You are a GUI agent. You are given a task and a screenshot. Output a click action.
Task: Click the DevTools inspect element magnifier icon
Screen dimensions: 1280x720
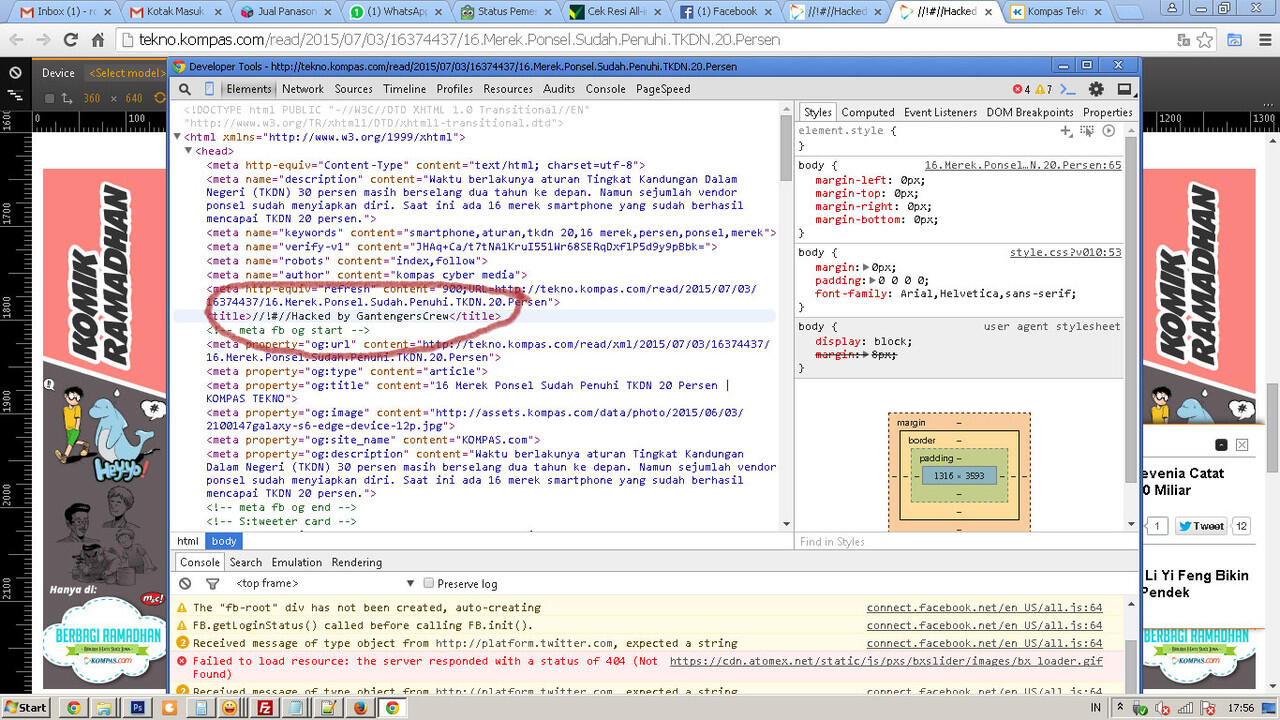coord(185,89)
